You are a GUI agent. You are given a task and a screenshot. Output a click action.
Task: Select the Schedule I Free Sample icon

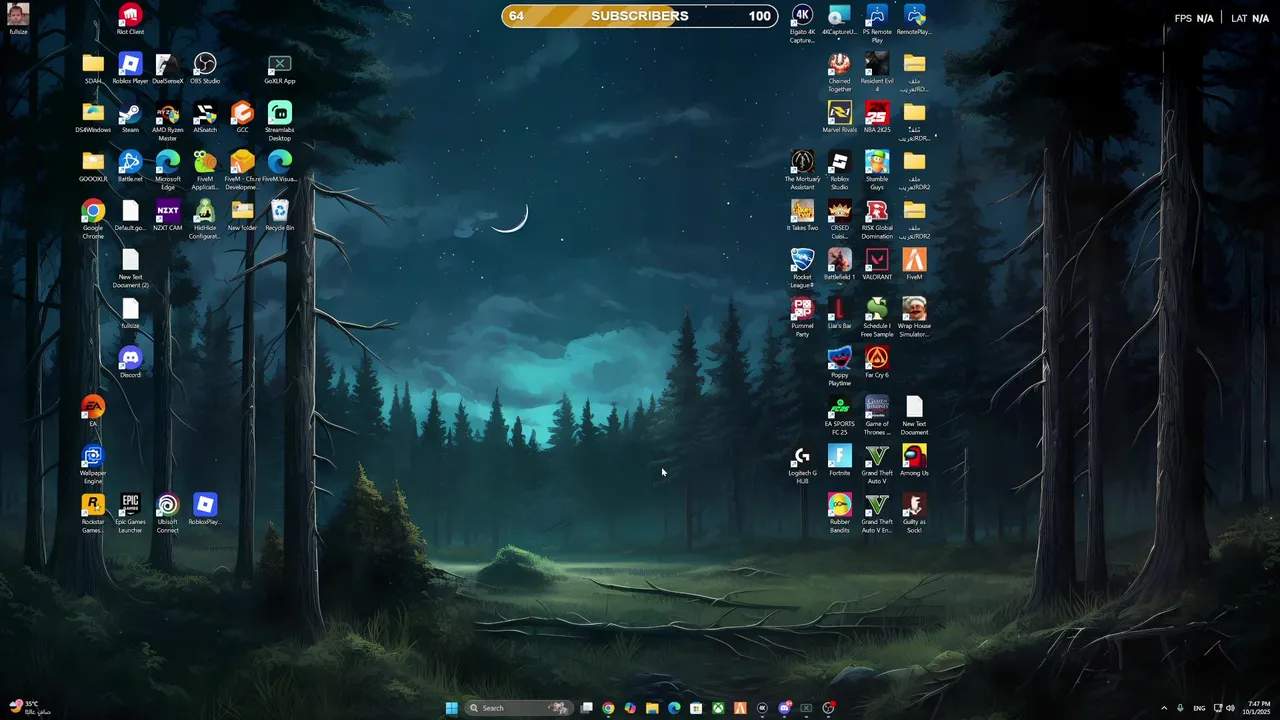point(877,318)
